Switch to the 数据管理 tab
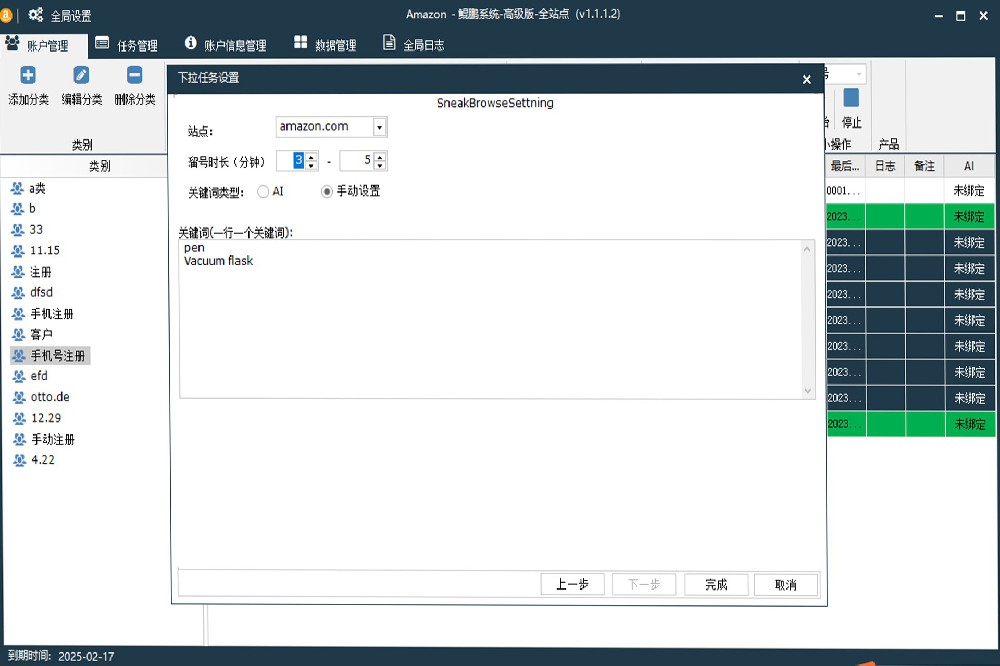The height and width of the screenshot is (666, 1000). (x=326, y=45)
